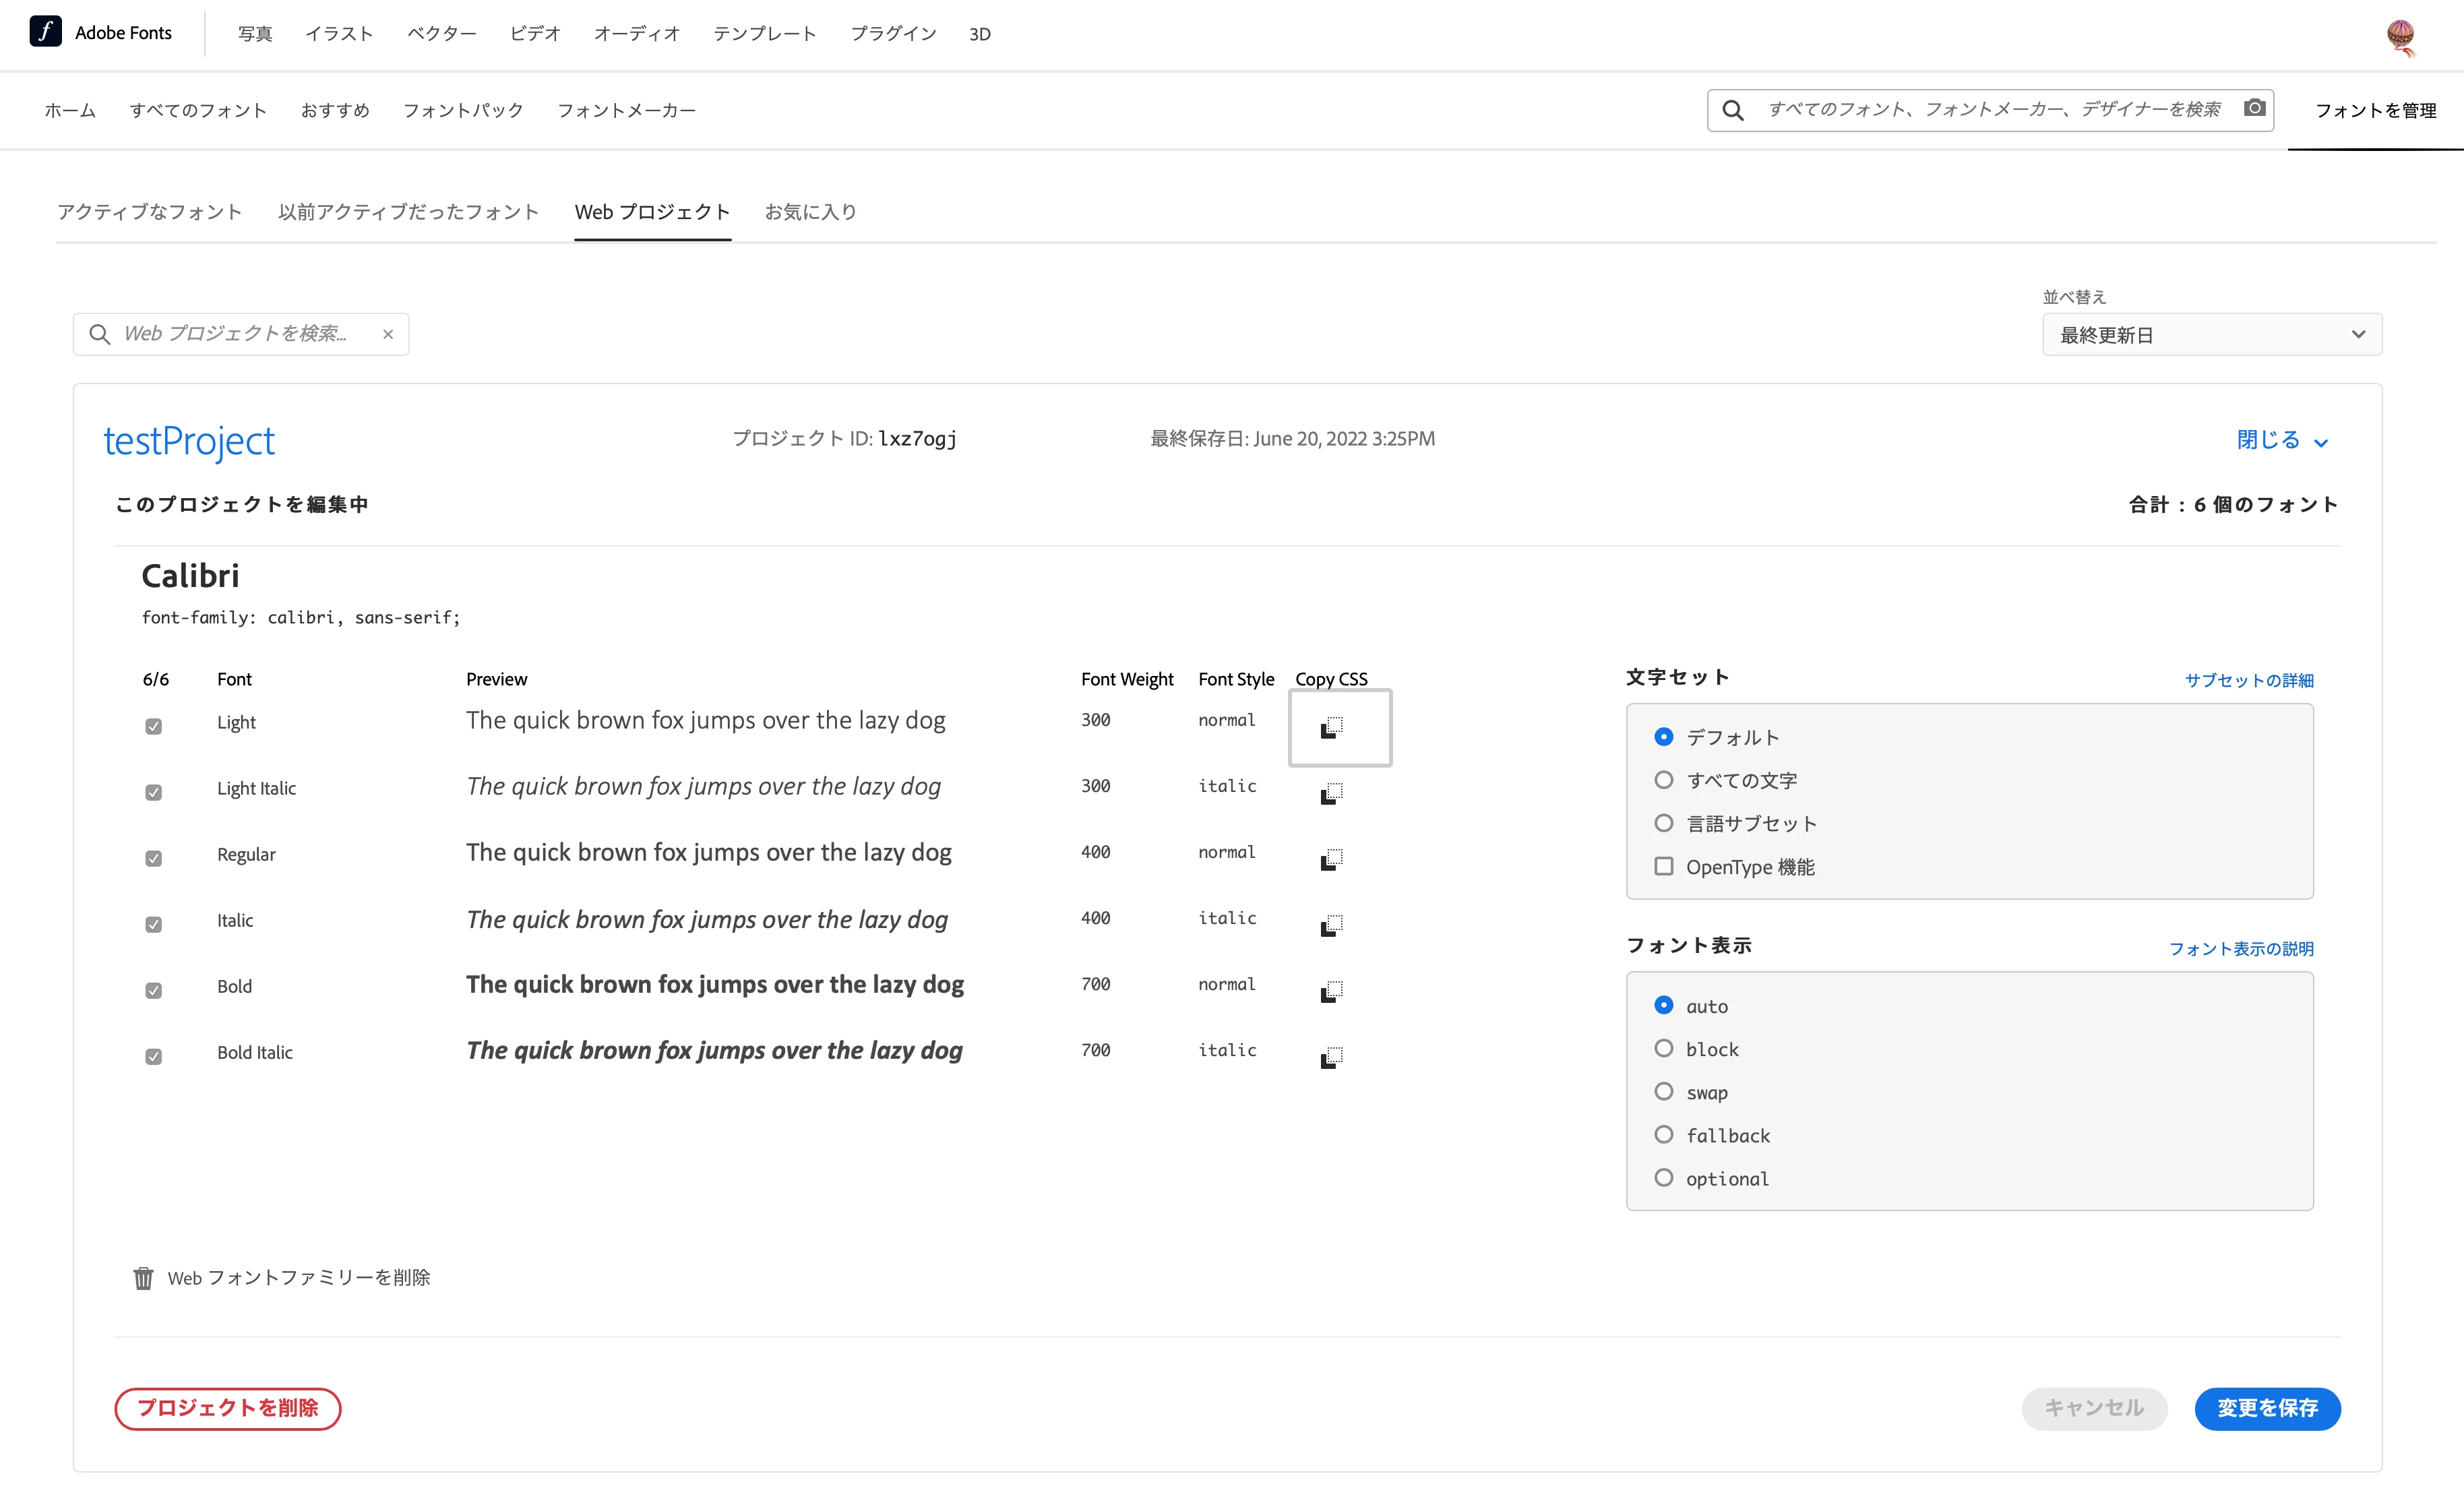Select the すべての文字 character set option
Image resolution: width=2464 pixels, height=1507 pixels.
point(1663,780)
